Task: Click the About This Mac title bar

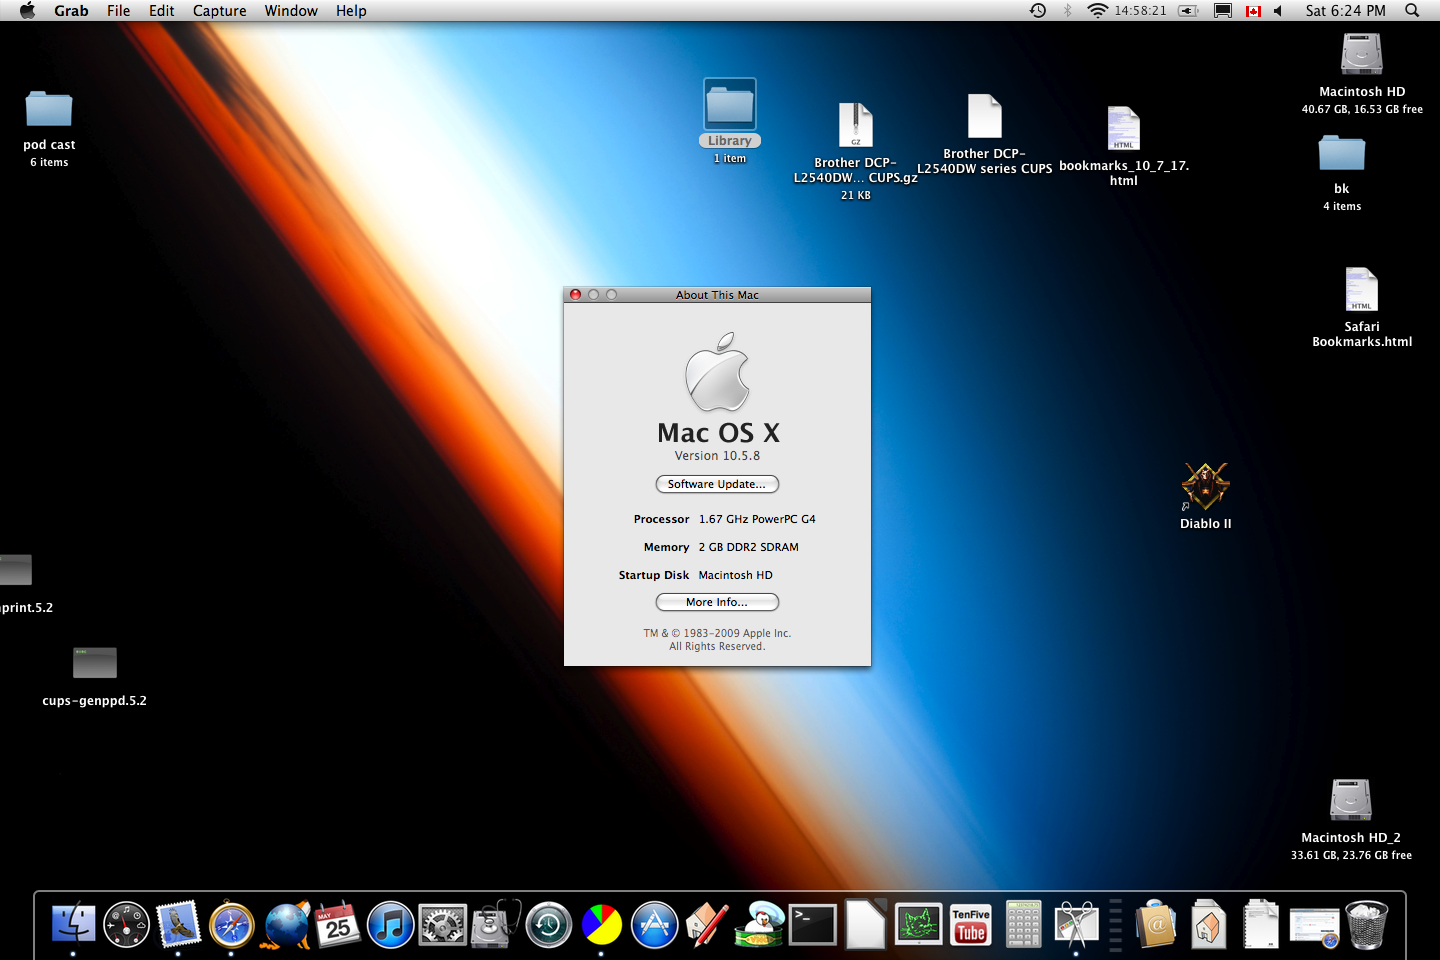Action: [x=717, y=295]
